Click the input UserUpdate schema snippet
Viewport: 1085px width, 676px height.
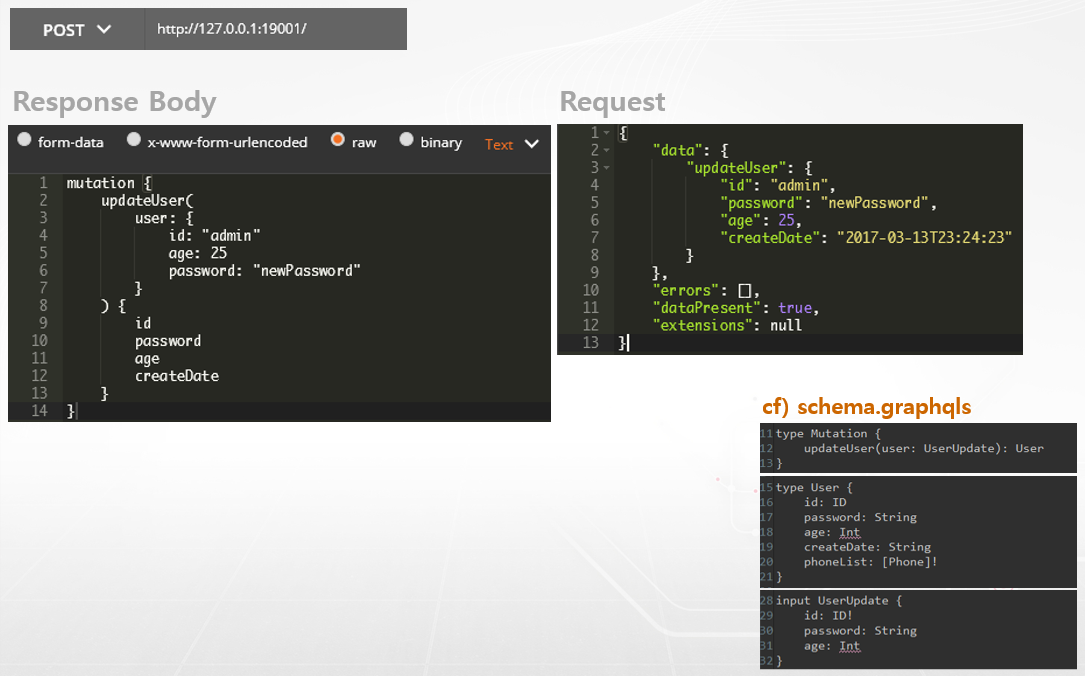pos(918,630)
